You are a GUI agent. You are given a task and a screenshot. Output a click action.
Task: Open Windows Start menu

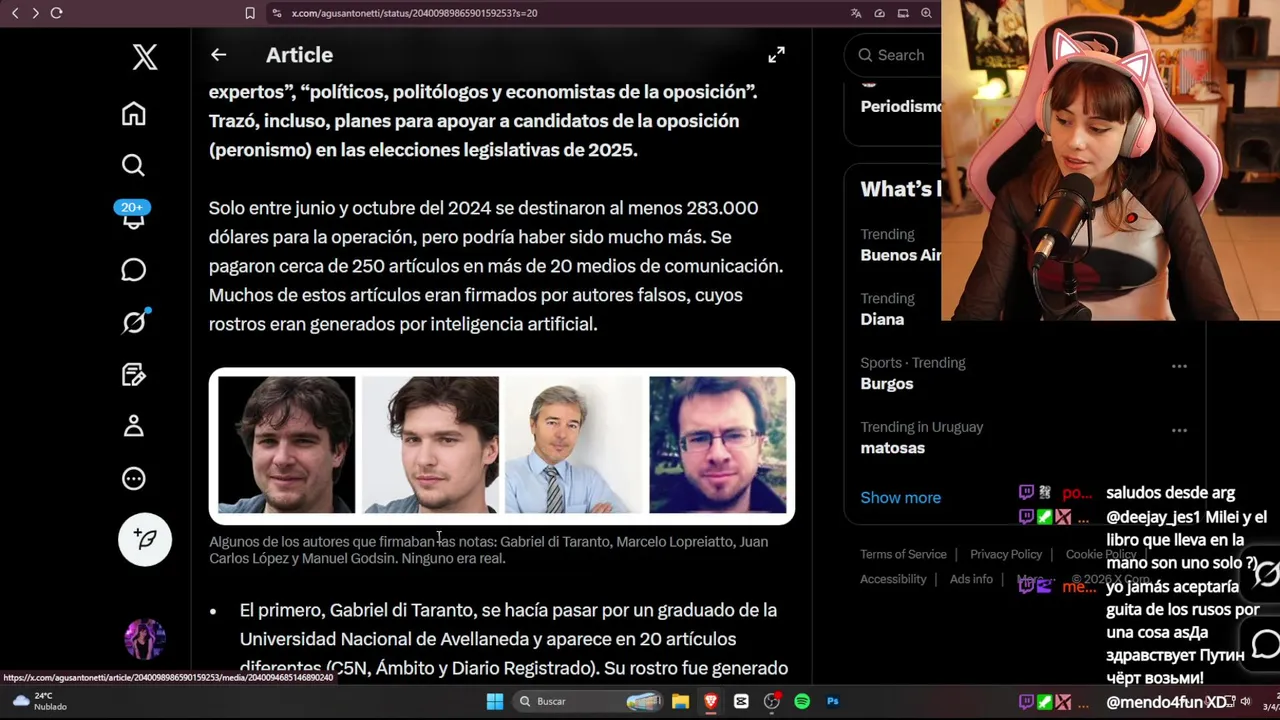[495, 701]
